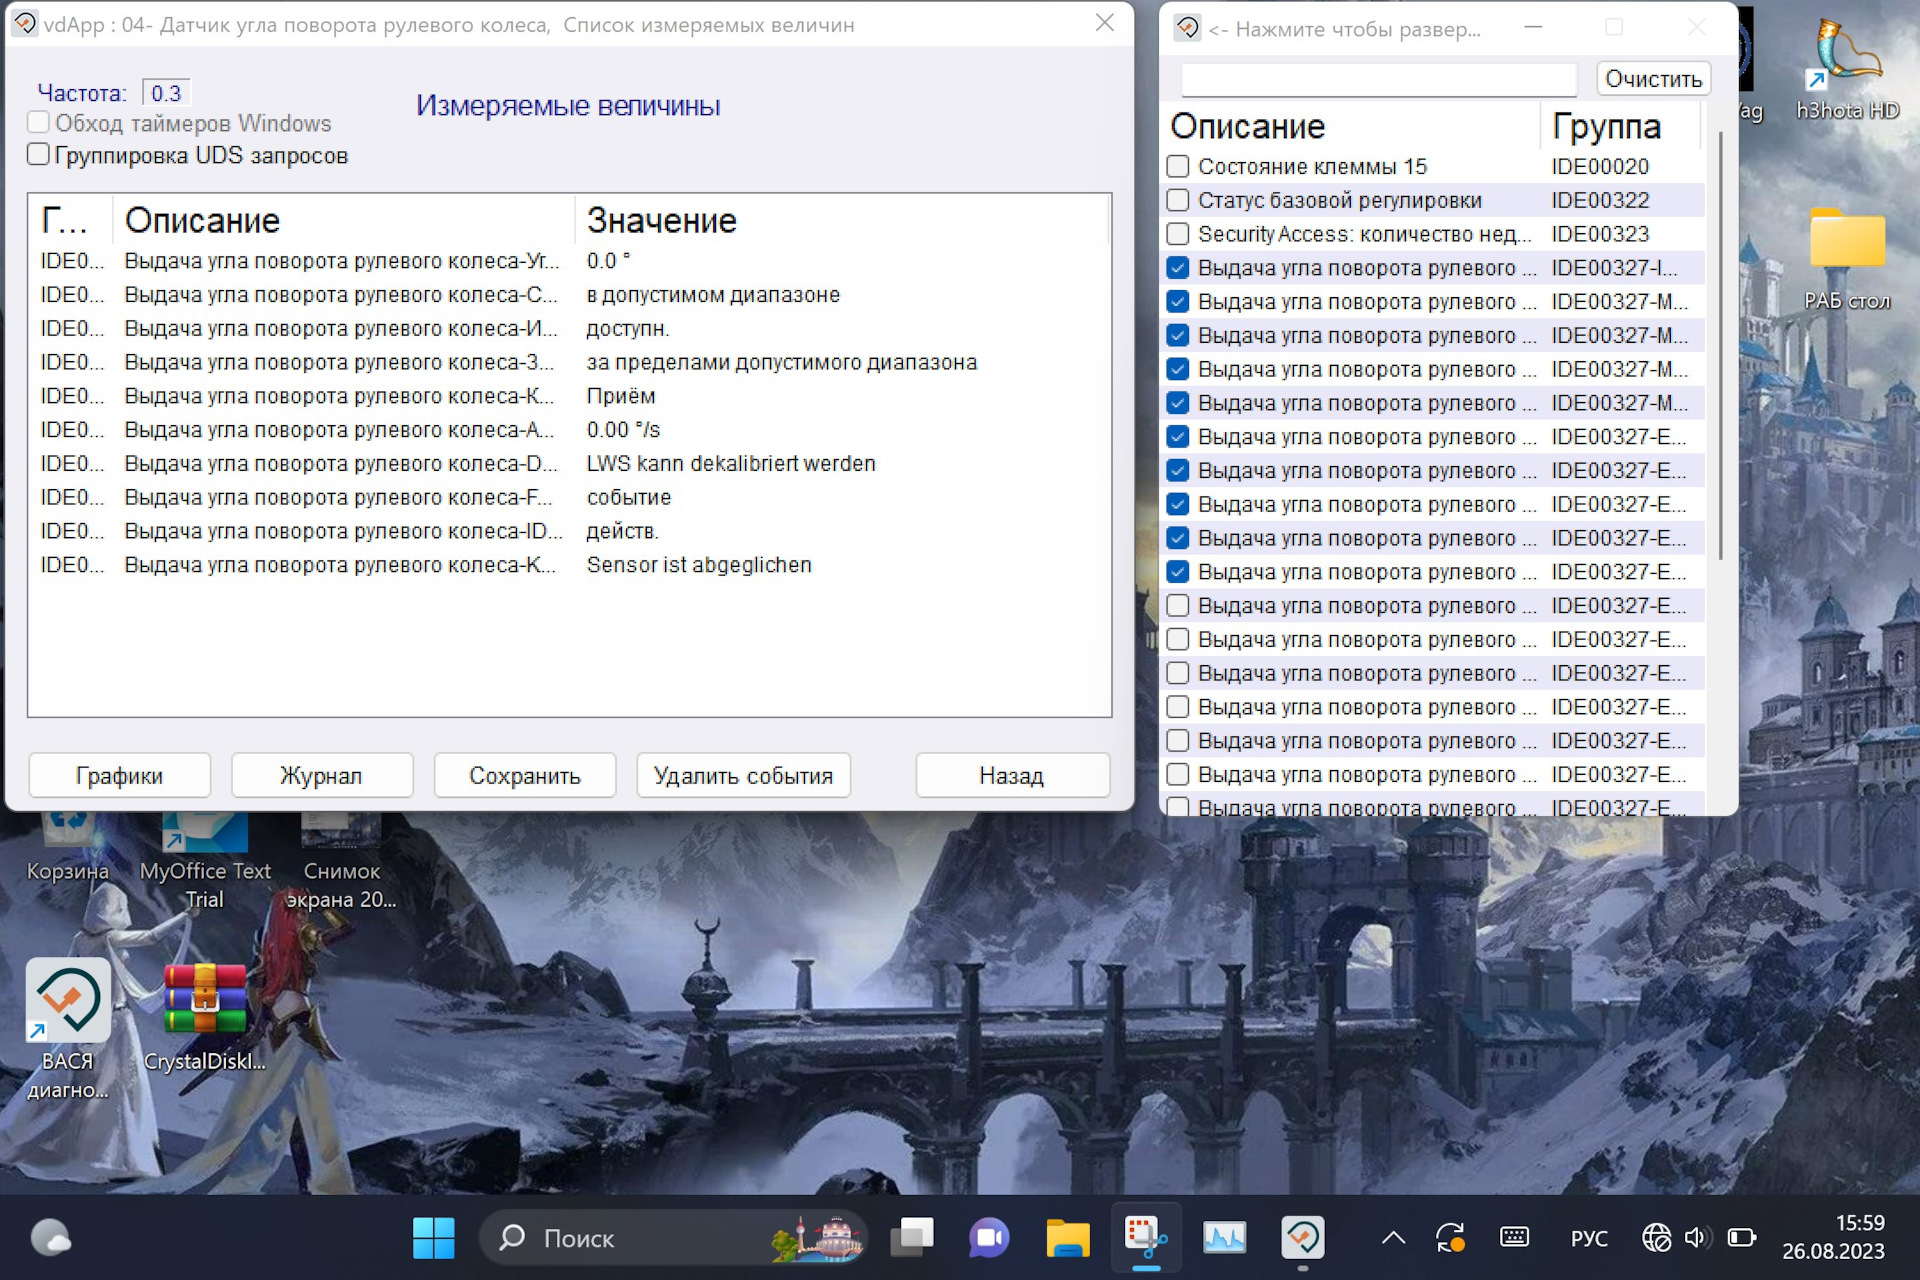
Task: Click the IDE00322 group cell
Action: (1600, 200)
